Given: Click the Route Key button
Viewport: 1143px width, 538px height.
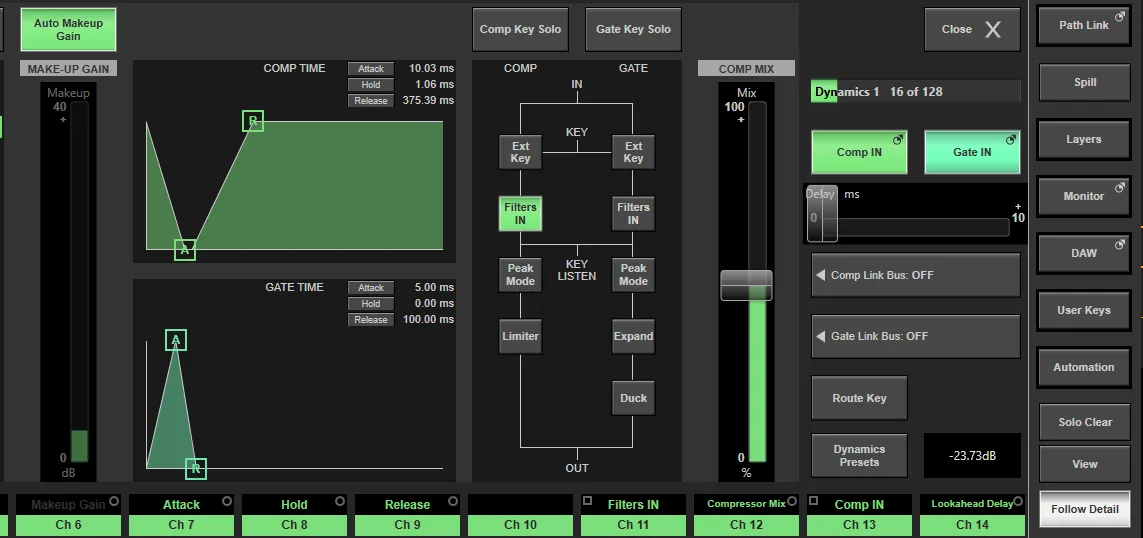Looking at the screenshot, I should (859, 398).
